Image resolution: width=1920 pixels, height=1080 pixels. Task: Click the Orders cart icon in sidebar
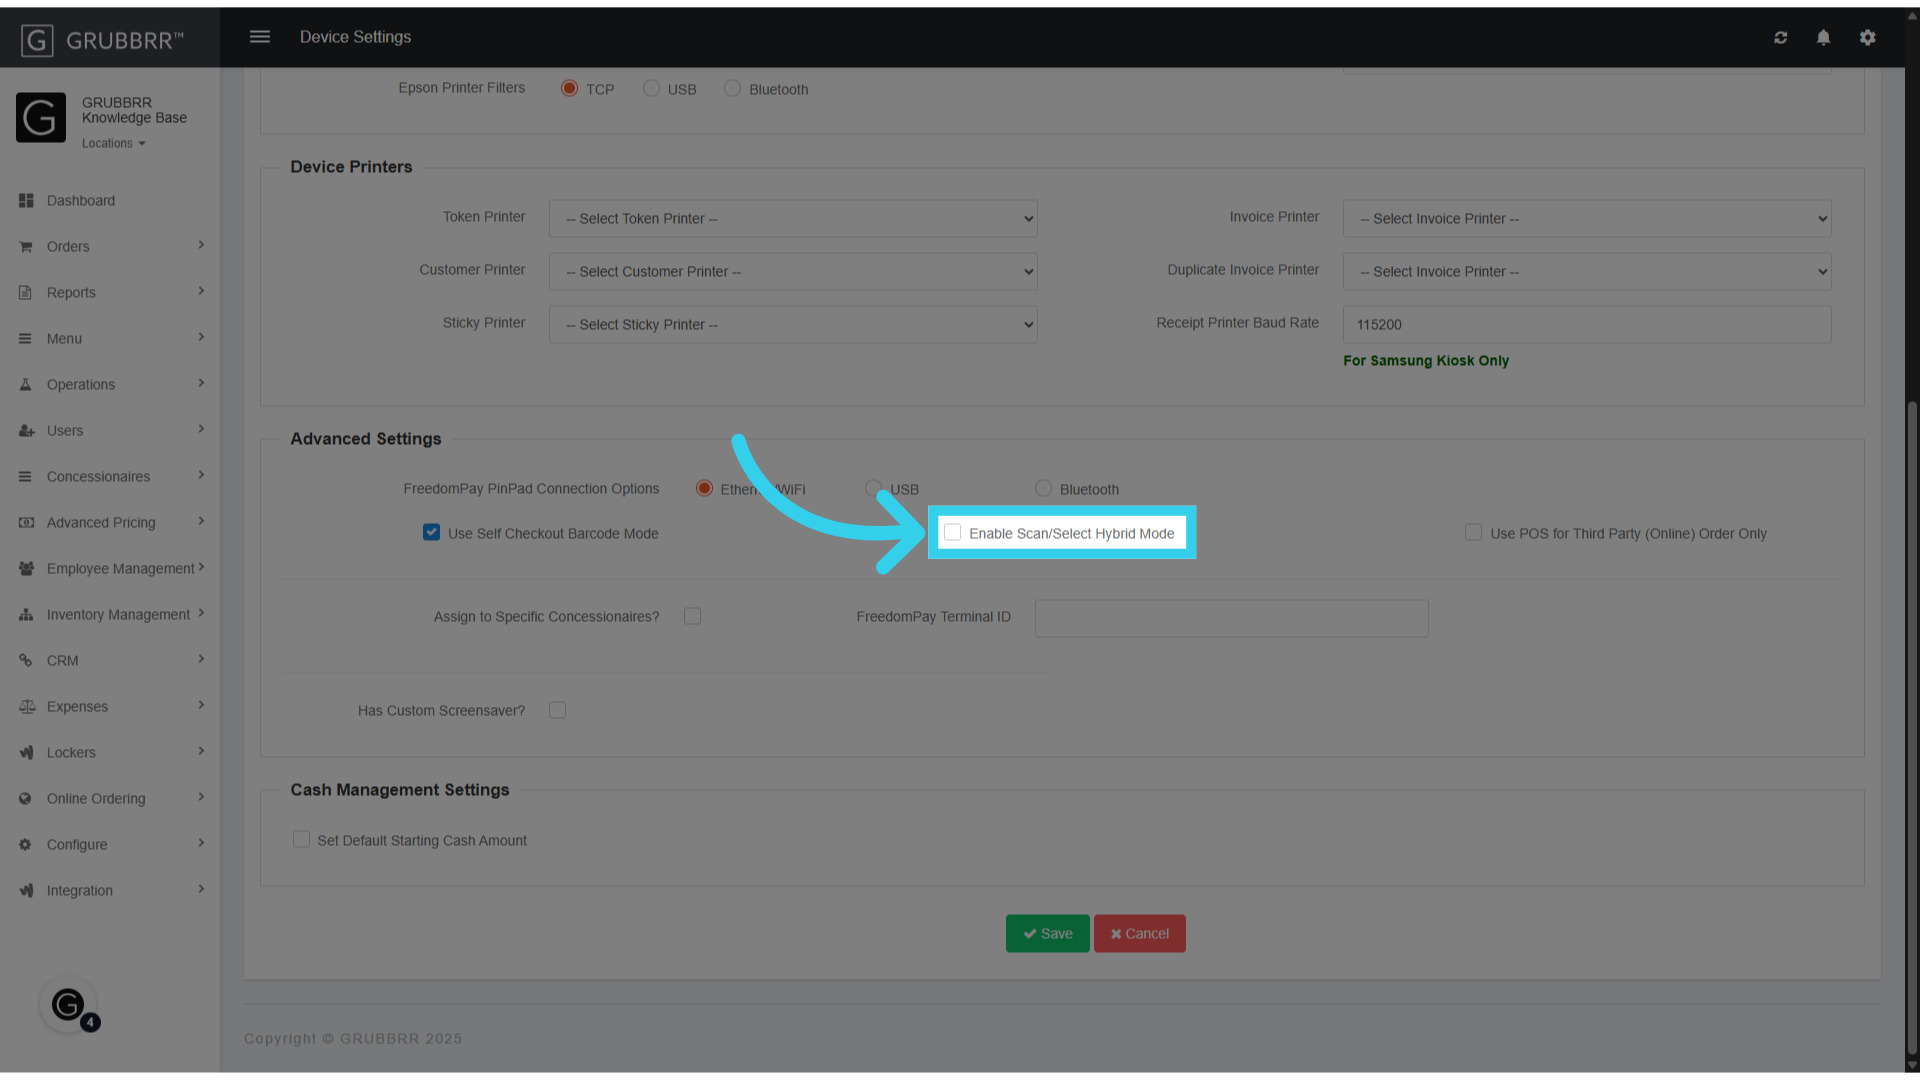point(26,246)
